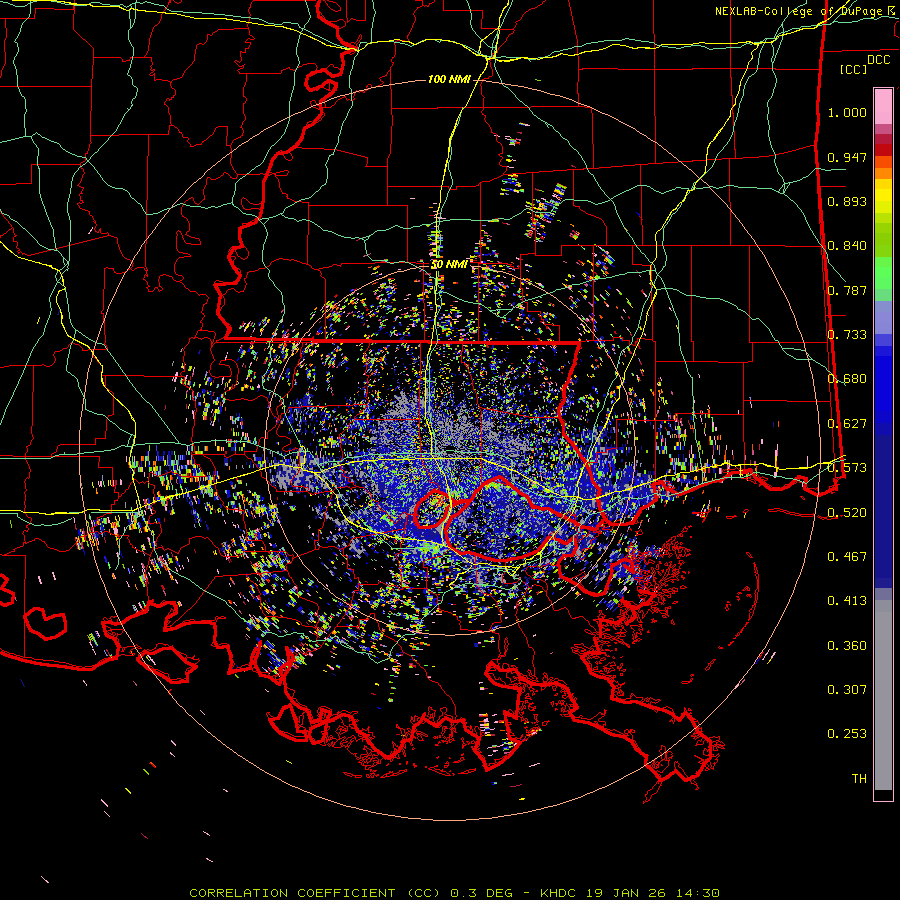Click the red segment of the color bar

[x=883, y=150]
